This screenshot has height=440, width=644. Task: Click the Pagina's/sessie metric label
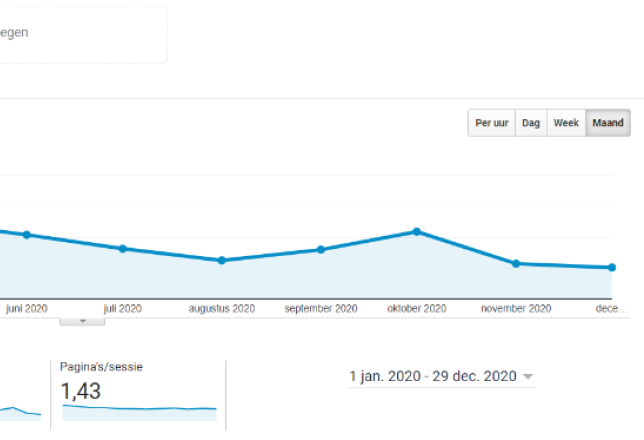coord(101,367)
